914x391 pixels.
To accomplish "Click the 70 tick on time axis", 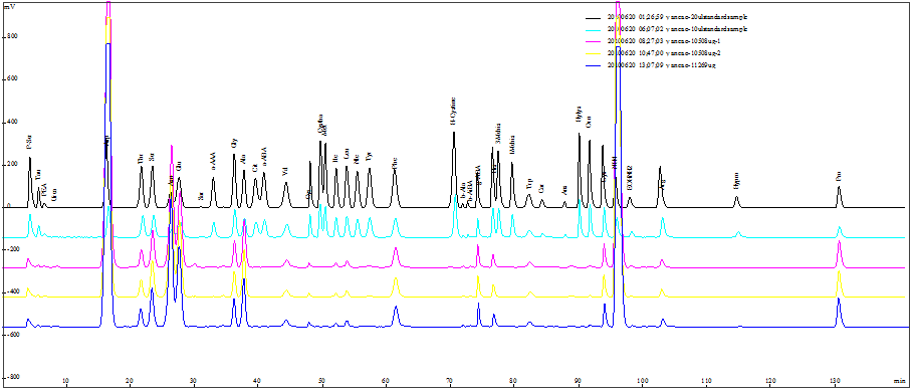I will (x=449, y=382).
